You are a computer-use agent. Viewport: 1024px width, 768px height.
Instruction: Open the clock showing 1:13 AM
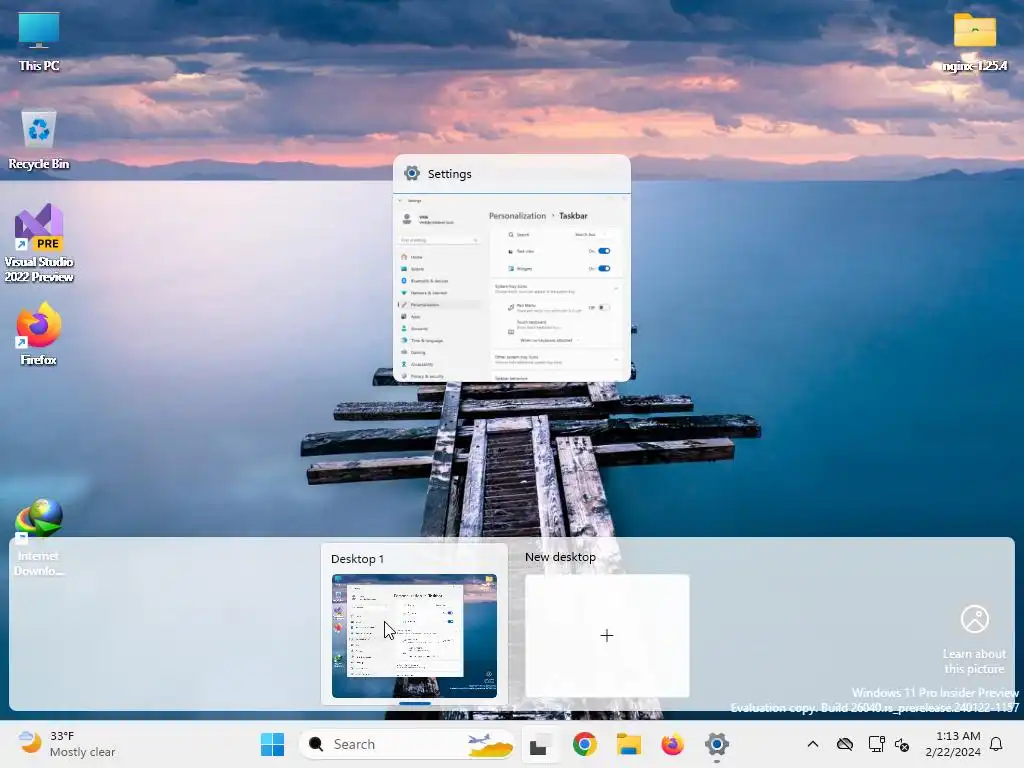953,744
